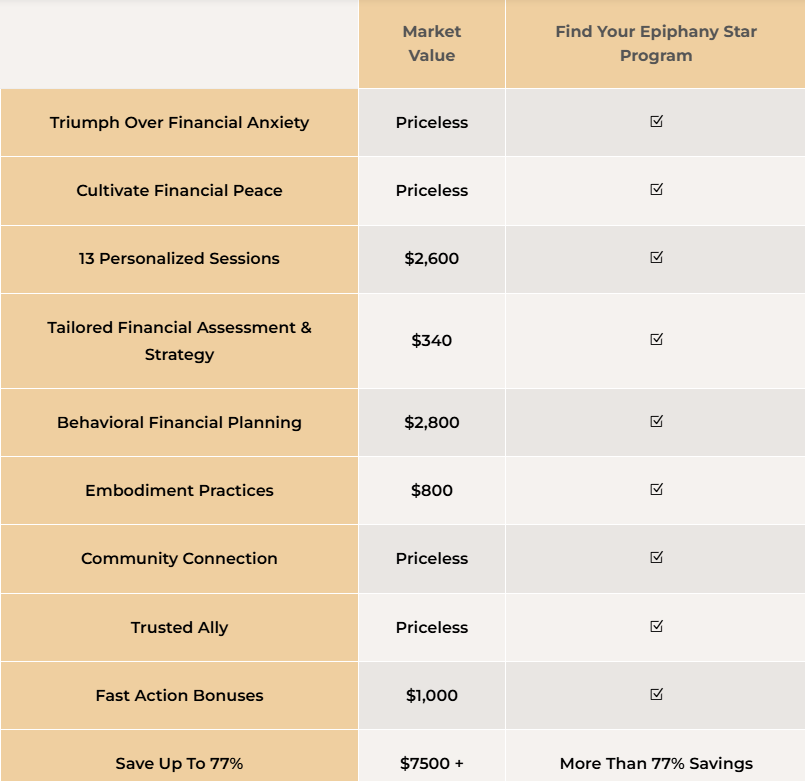Viewport: 805px width, 781px height.
Task: Select the More Than 77% Savings text
Action: (656, 764)
